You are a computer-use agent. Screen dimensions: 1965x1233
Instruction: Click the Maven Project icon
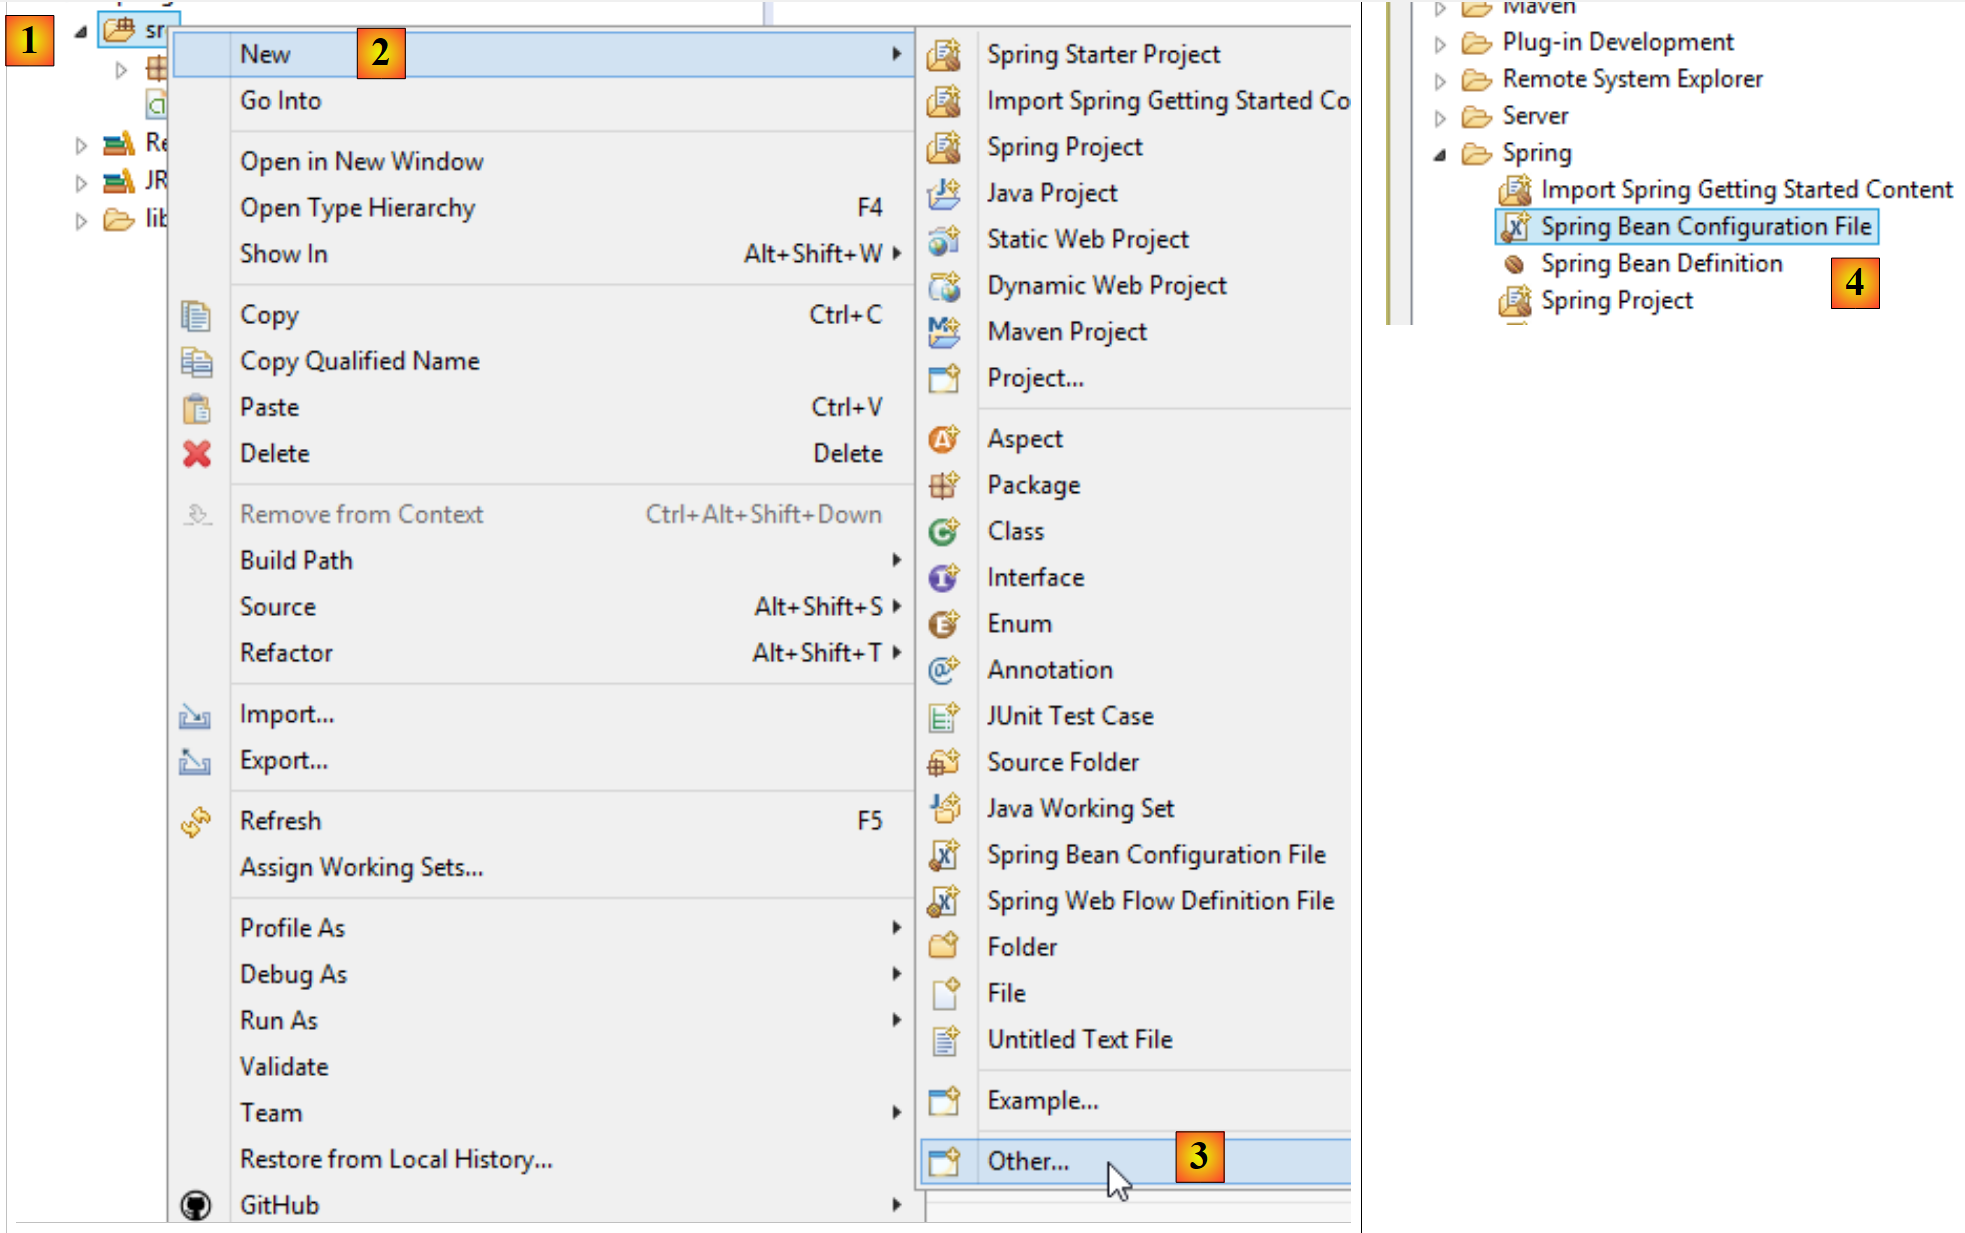[x=943, y=331]
